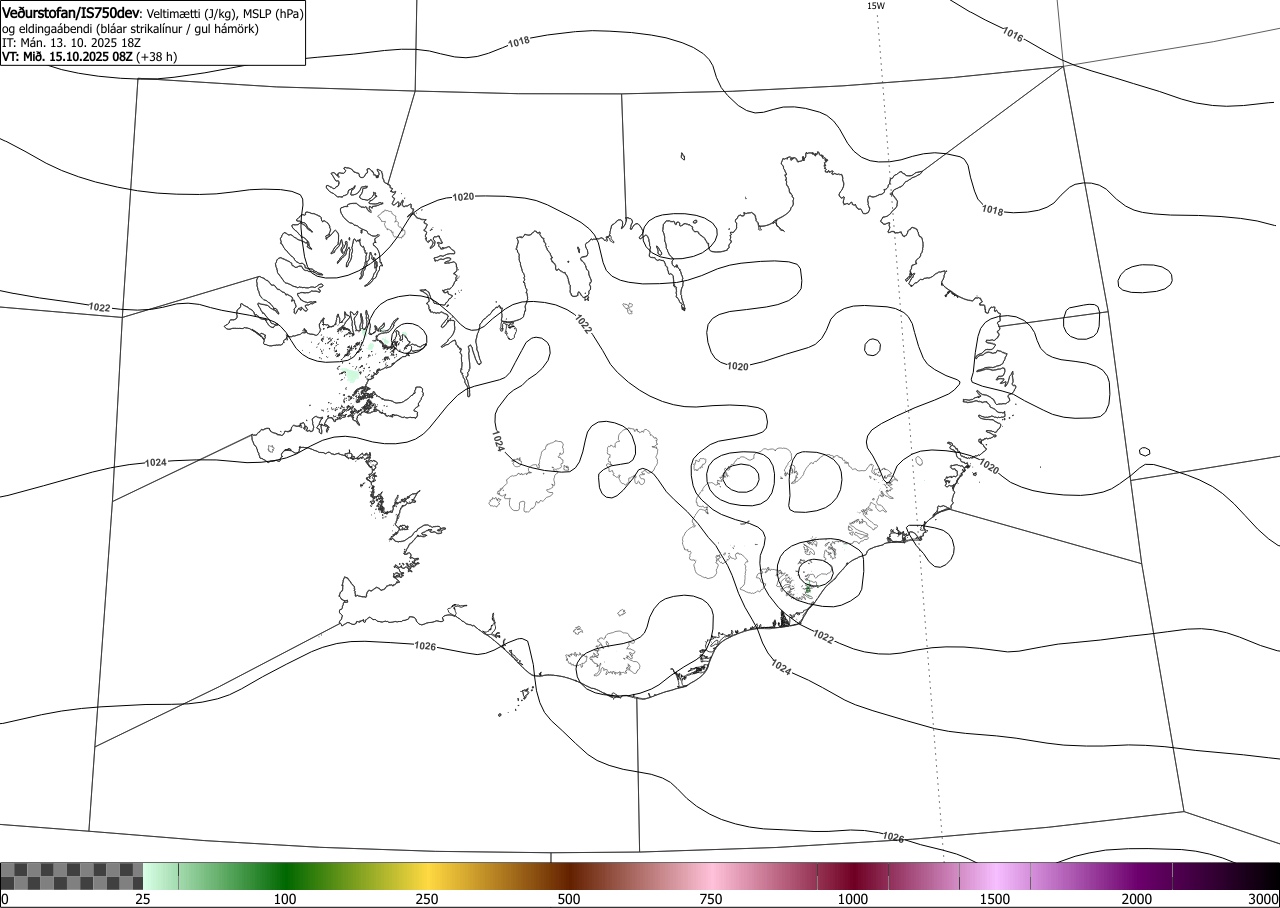Click the '2000' color bar value
Viewport: 1280px width, 908px height.
(x=1137, y=899)
